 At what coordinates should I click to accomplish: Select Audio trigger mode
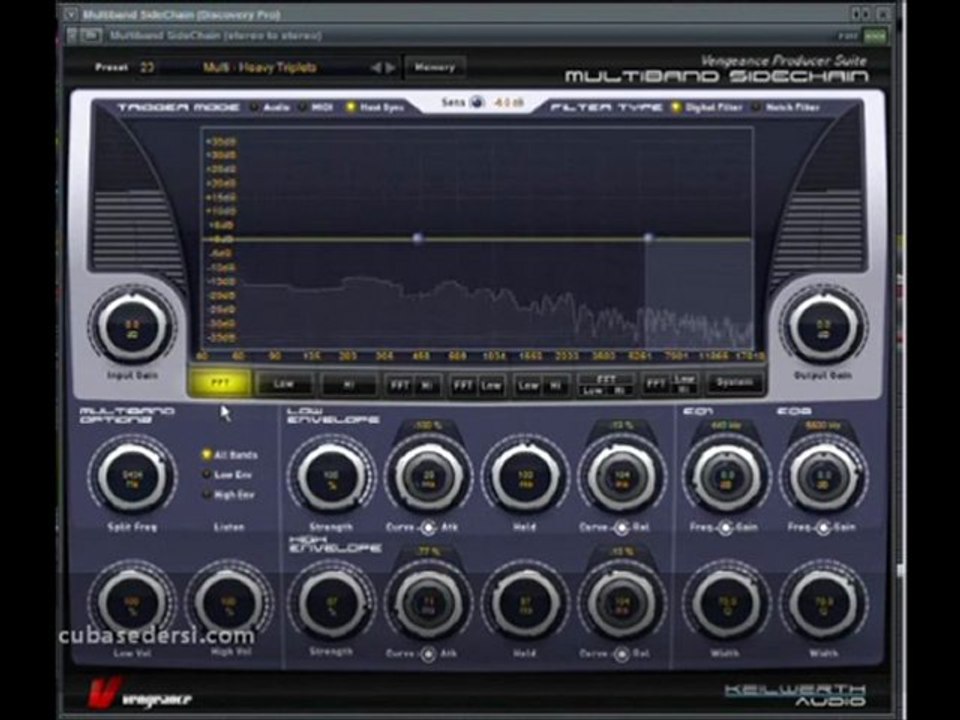point(270,107)
